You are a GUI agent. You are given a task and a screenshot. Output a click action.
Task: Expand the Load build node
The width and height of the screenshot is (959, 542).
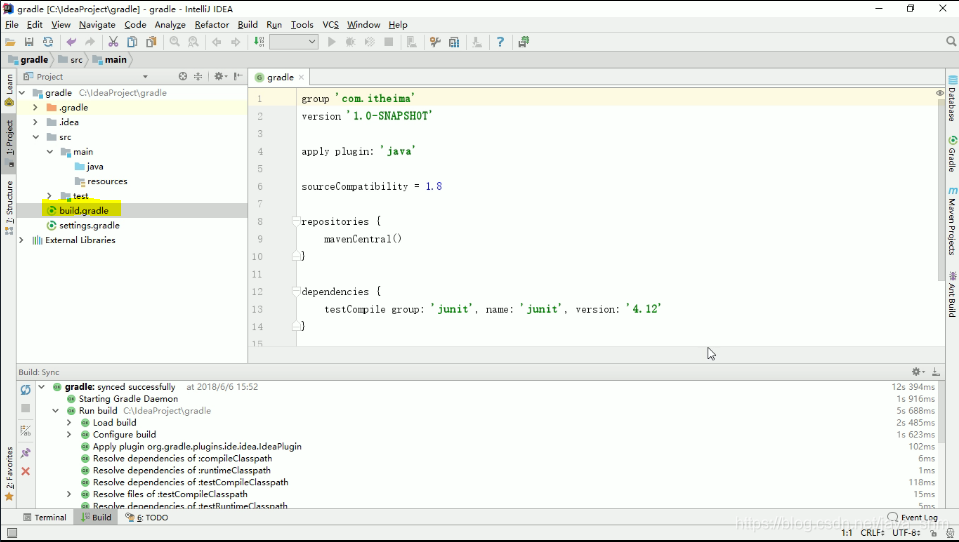(x=69, y=423)
